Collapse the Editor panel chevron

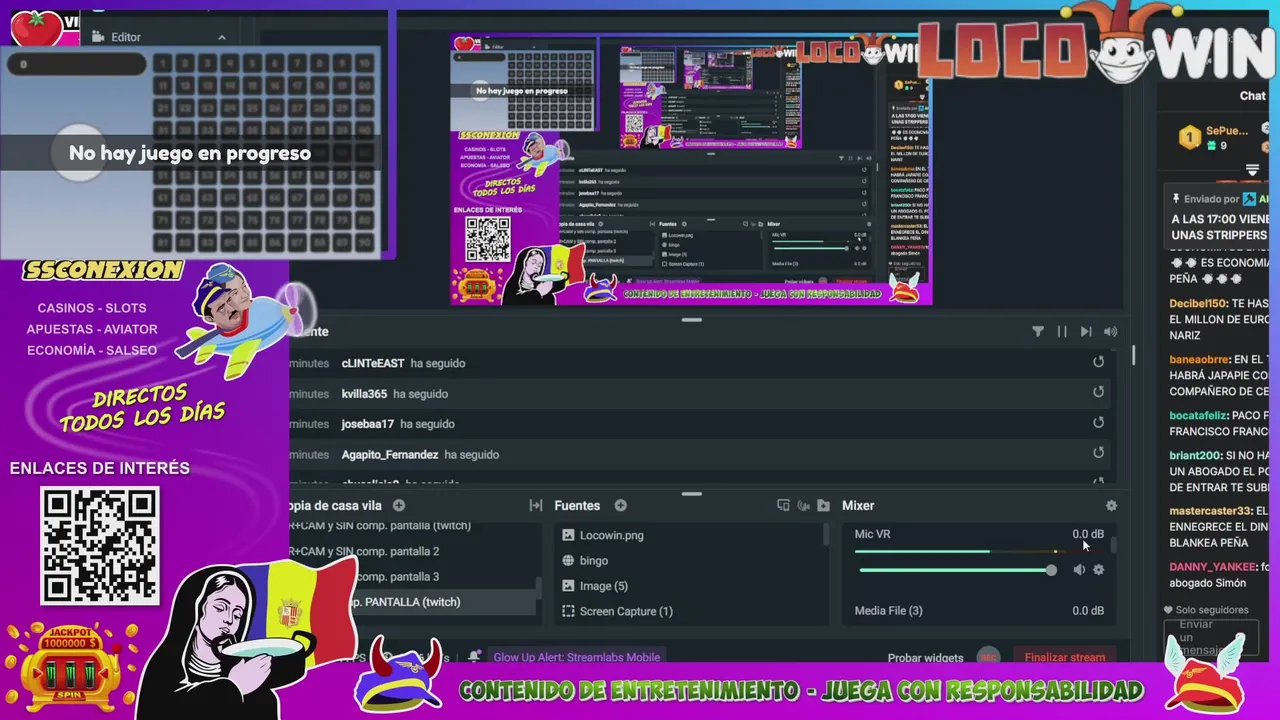click(222, 37)
